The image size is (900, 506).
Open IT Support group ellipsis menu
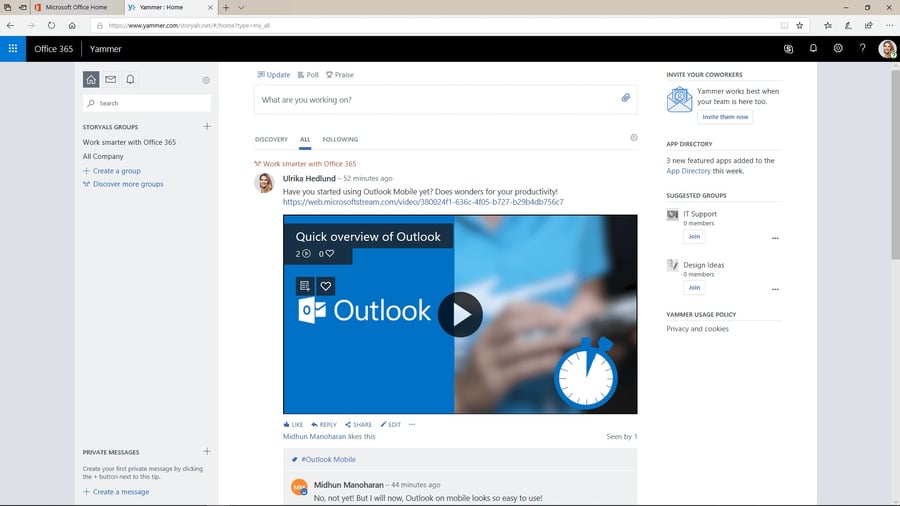[x=775, y=238]
